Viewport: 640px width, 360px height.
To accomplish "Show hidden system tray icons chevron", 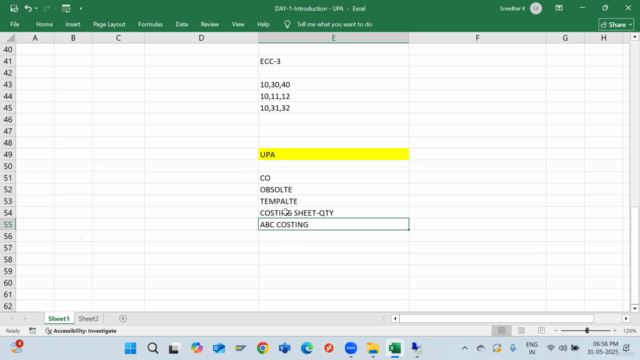I will (464, 348).
